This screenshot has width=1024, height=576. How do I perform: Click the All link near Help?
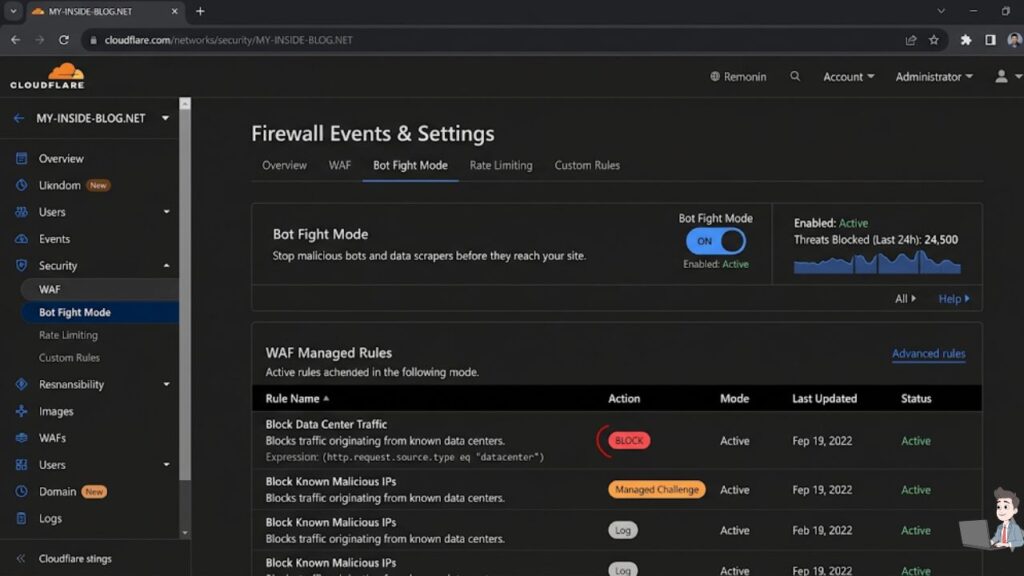(x=905, y=298)
